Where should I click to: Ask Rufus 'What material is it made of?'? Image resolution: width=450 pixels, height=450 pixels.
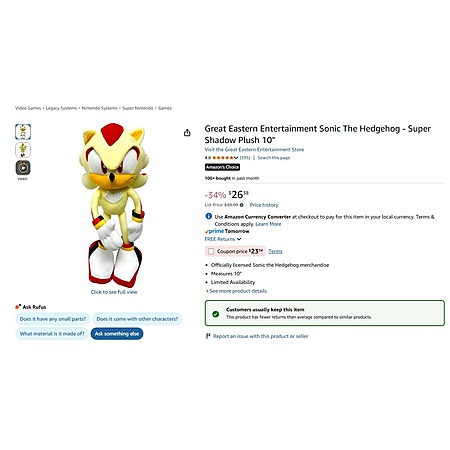point(52,334)
